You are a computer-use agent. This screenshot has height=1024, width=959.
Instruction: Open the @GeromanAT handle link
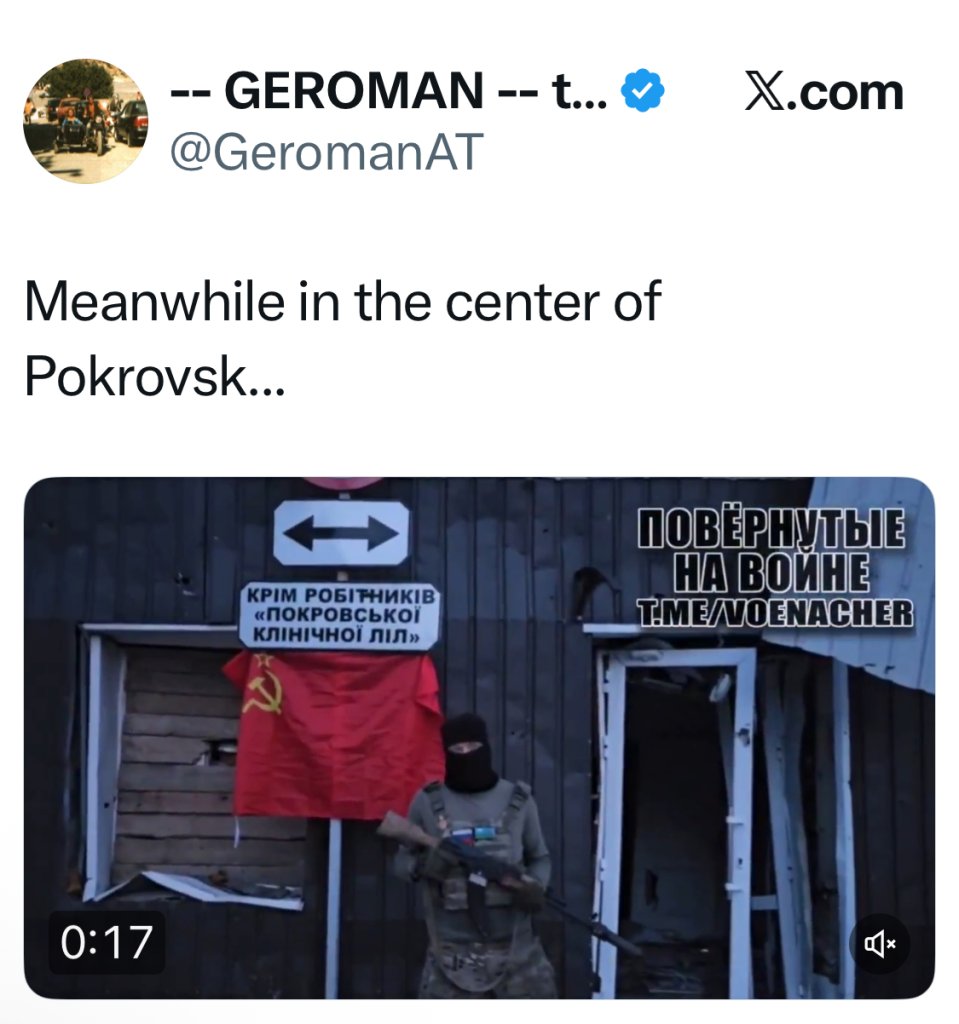326,152
